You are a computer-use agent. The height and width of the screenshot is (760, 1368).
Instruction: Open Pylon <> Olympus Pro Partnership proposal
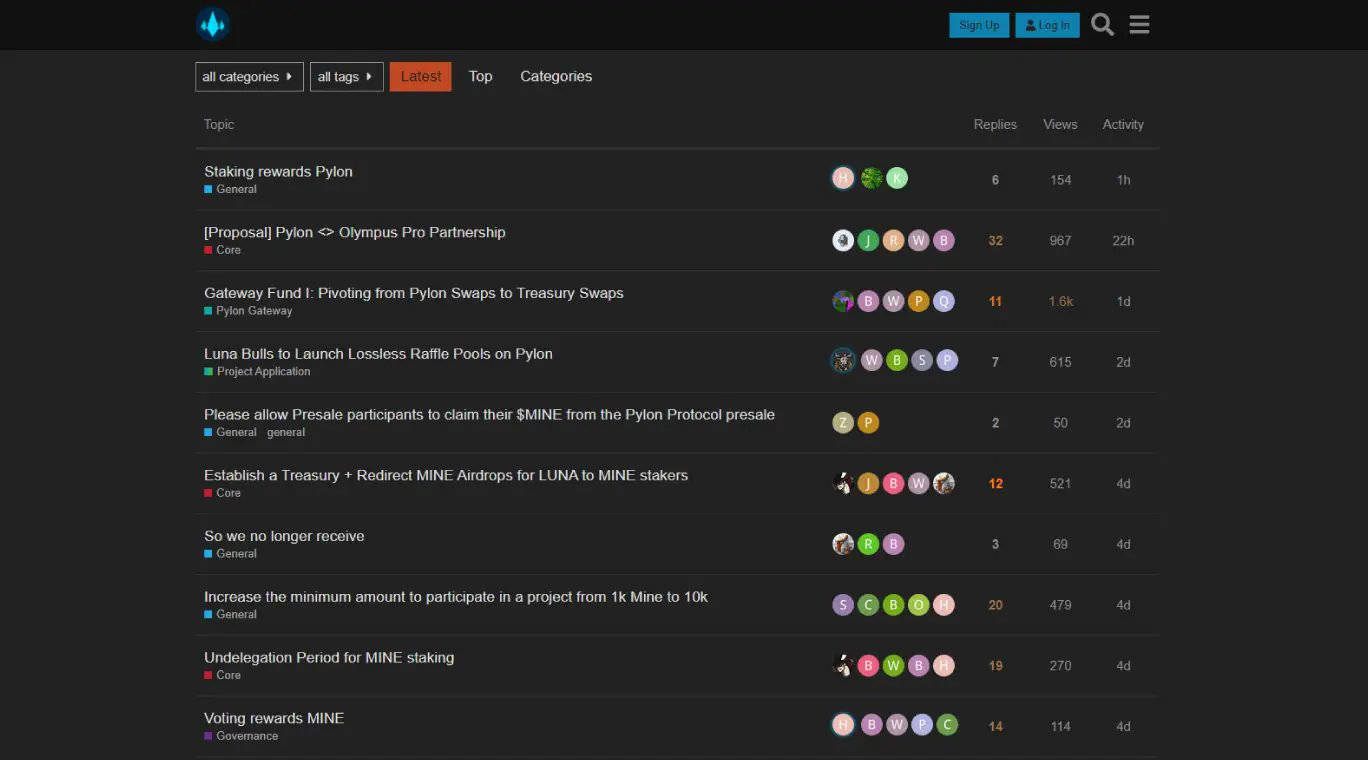tap(355, 232)
